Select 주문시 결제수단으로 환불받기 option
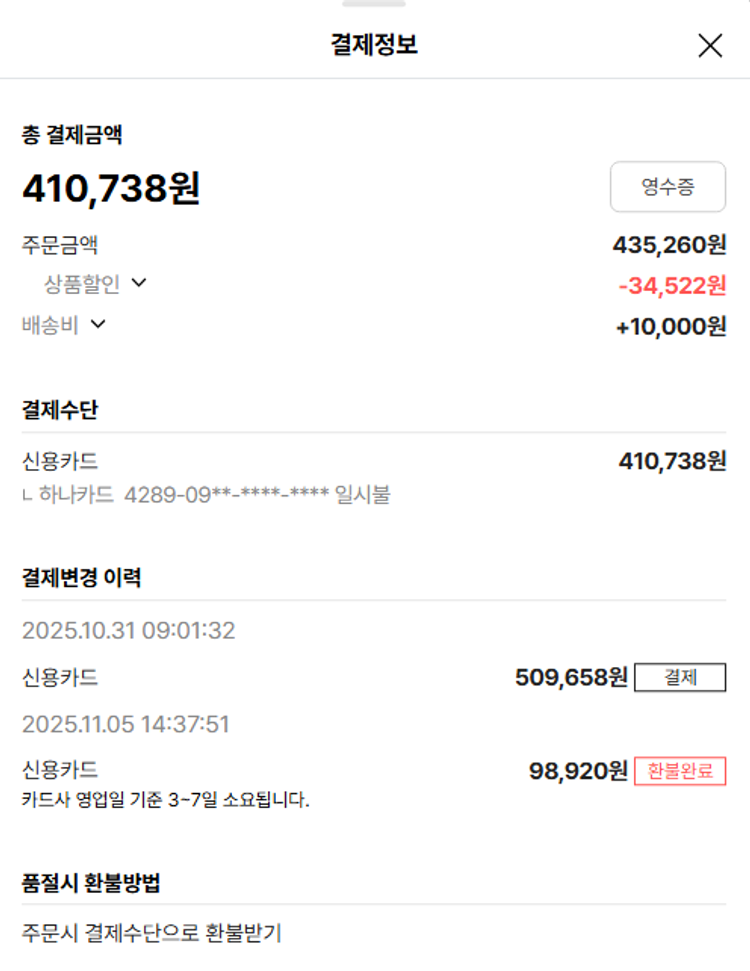The width and height of the screenshot is (750, 971). pos(151,933)
